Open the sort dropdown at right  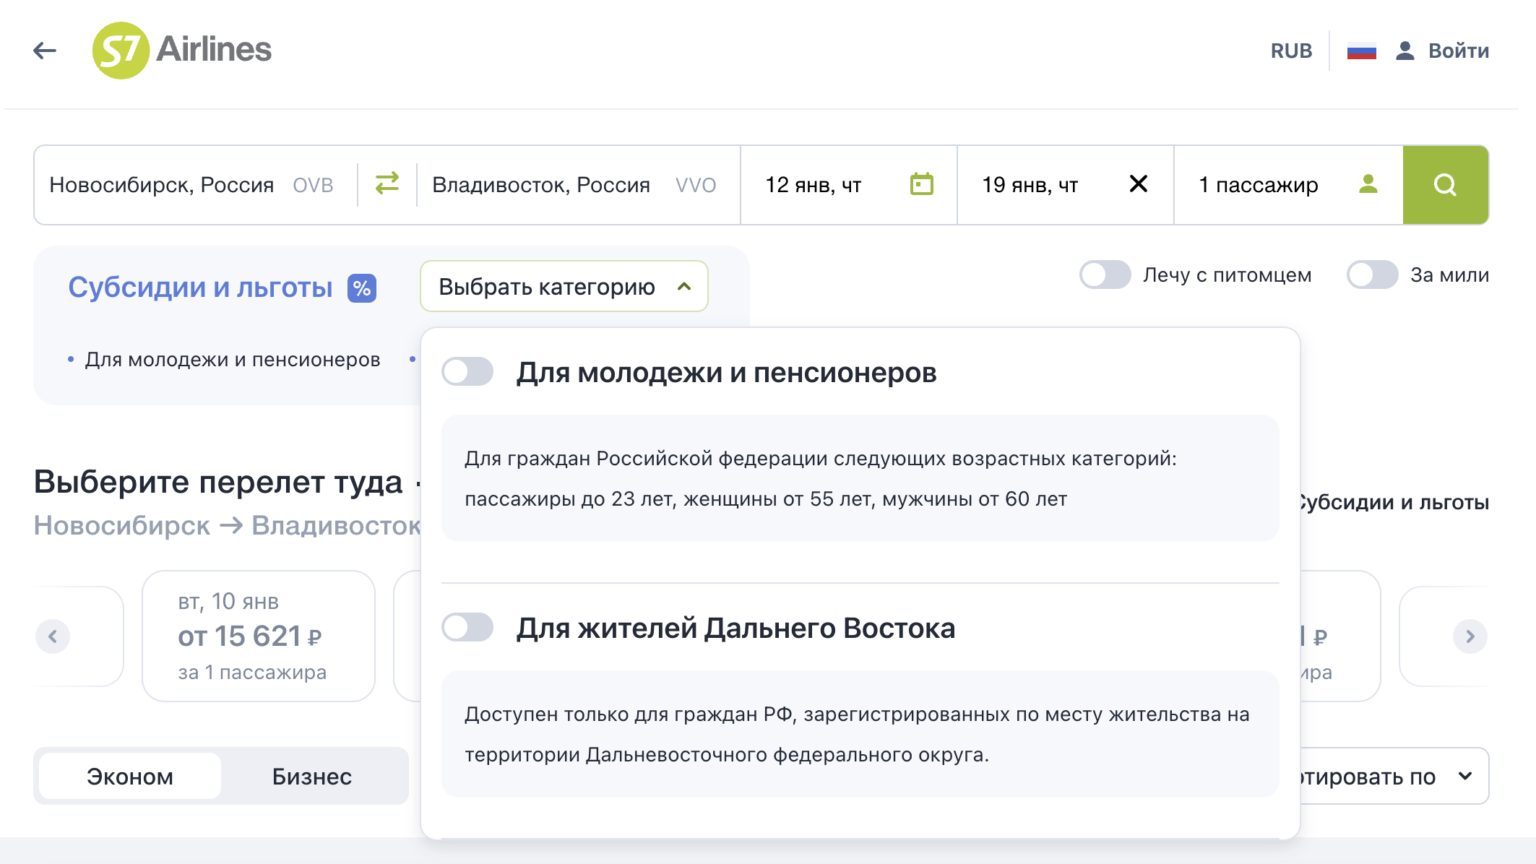[x=1394, y=776]
